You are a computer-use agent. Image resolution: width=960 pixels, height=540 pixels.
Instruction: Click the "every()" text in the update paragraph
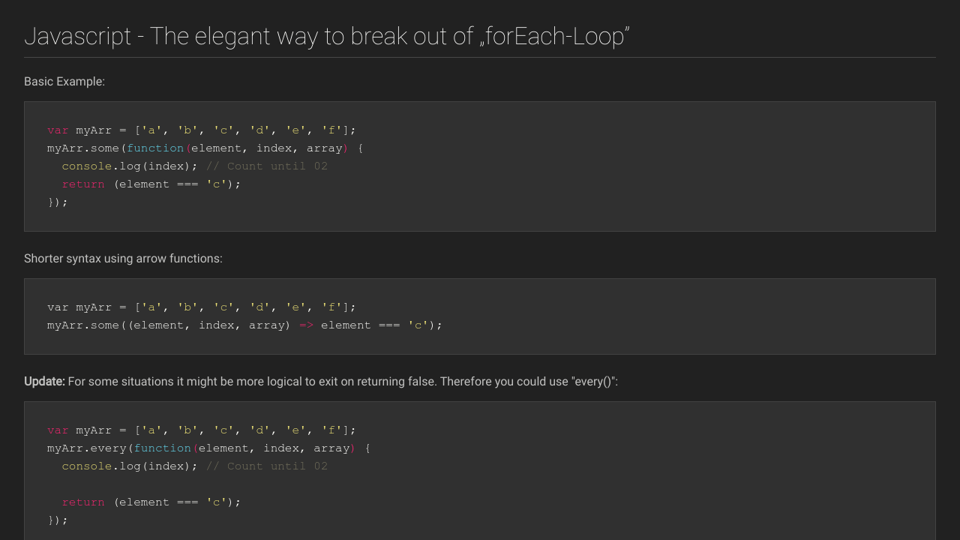click(x=592, y=382)
